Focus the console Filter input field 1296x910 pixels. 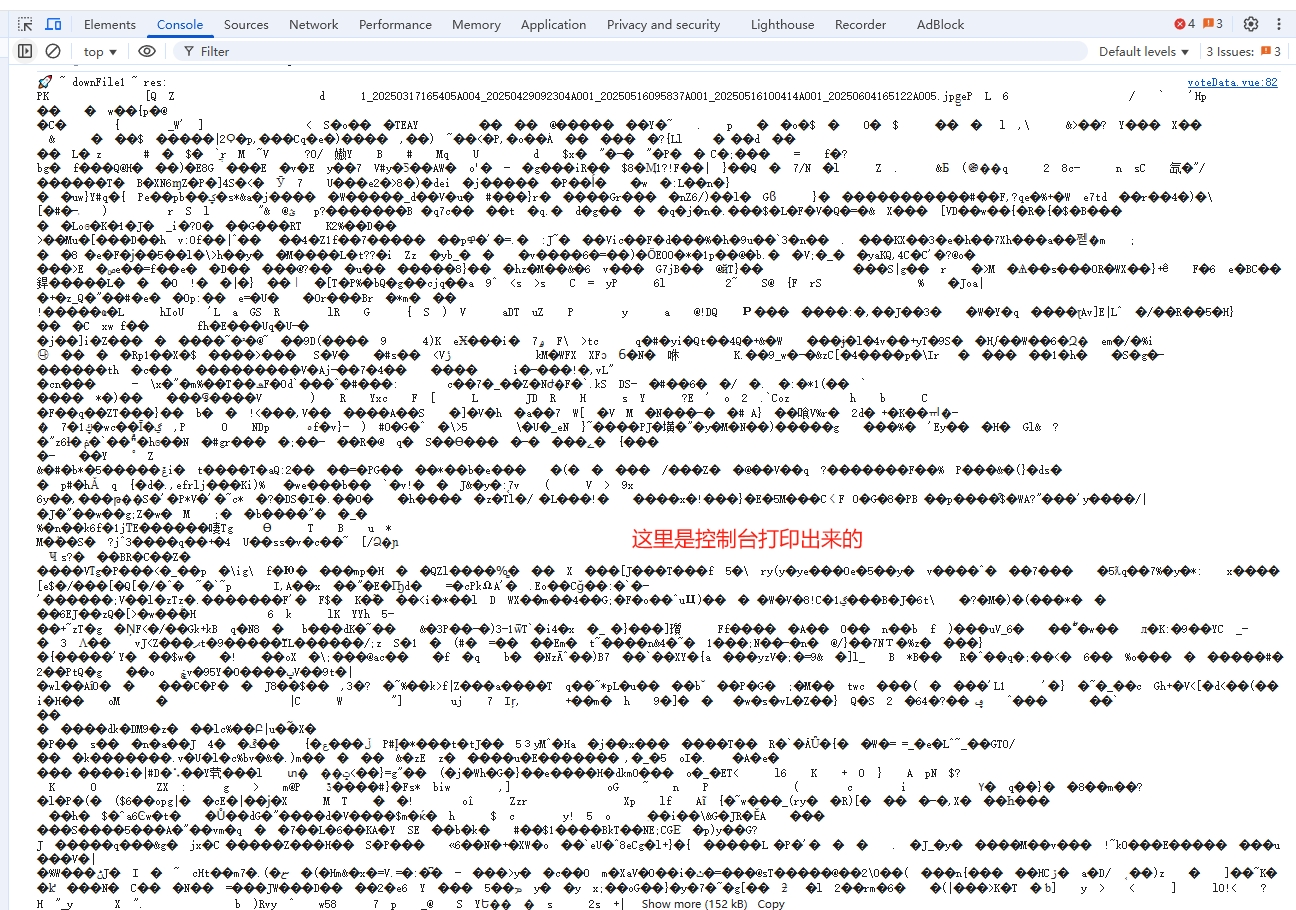(x=630, y=51)
